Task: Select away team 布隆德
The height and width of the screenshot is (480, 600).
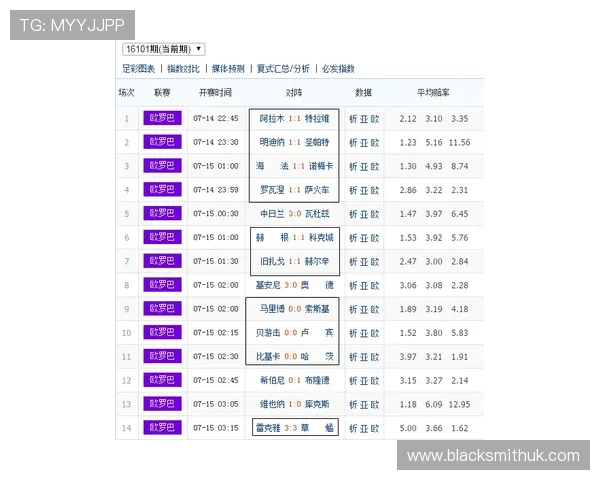Action: [317, 380]
